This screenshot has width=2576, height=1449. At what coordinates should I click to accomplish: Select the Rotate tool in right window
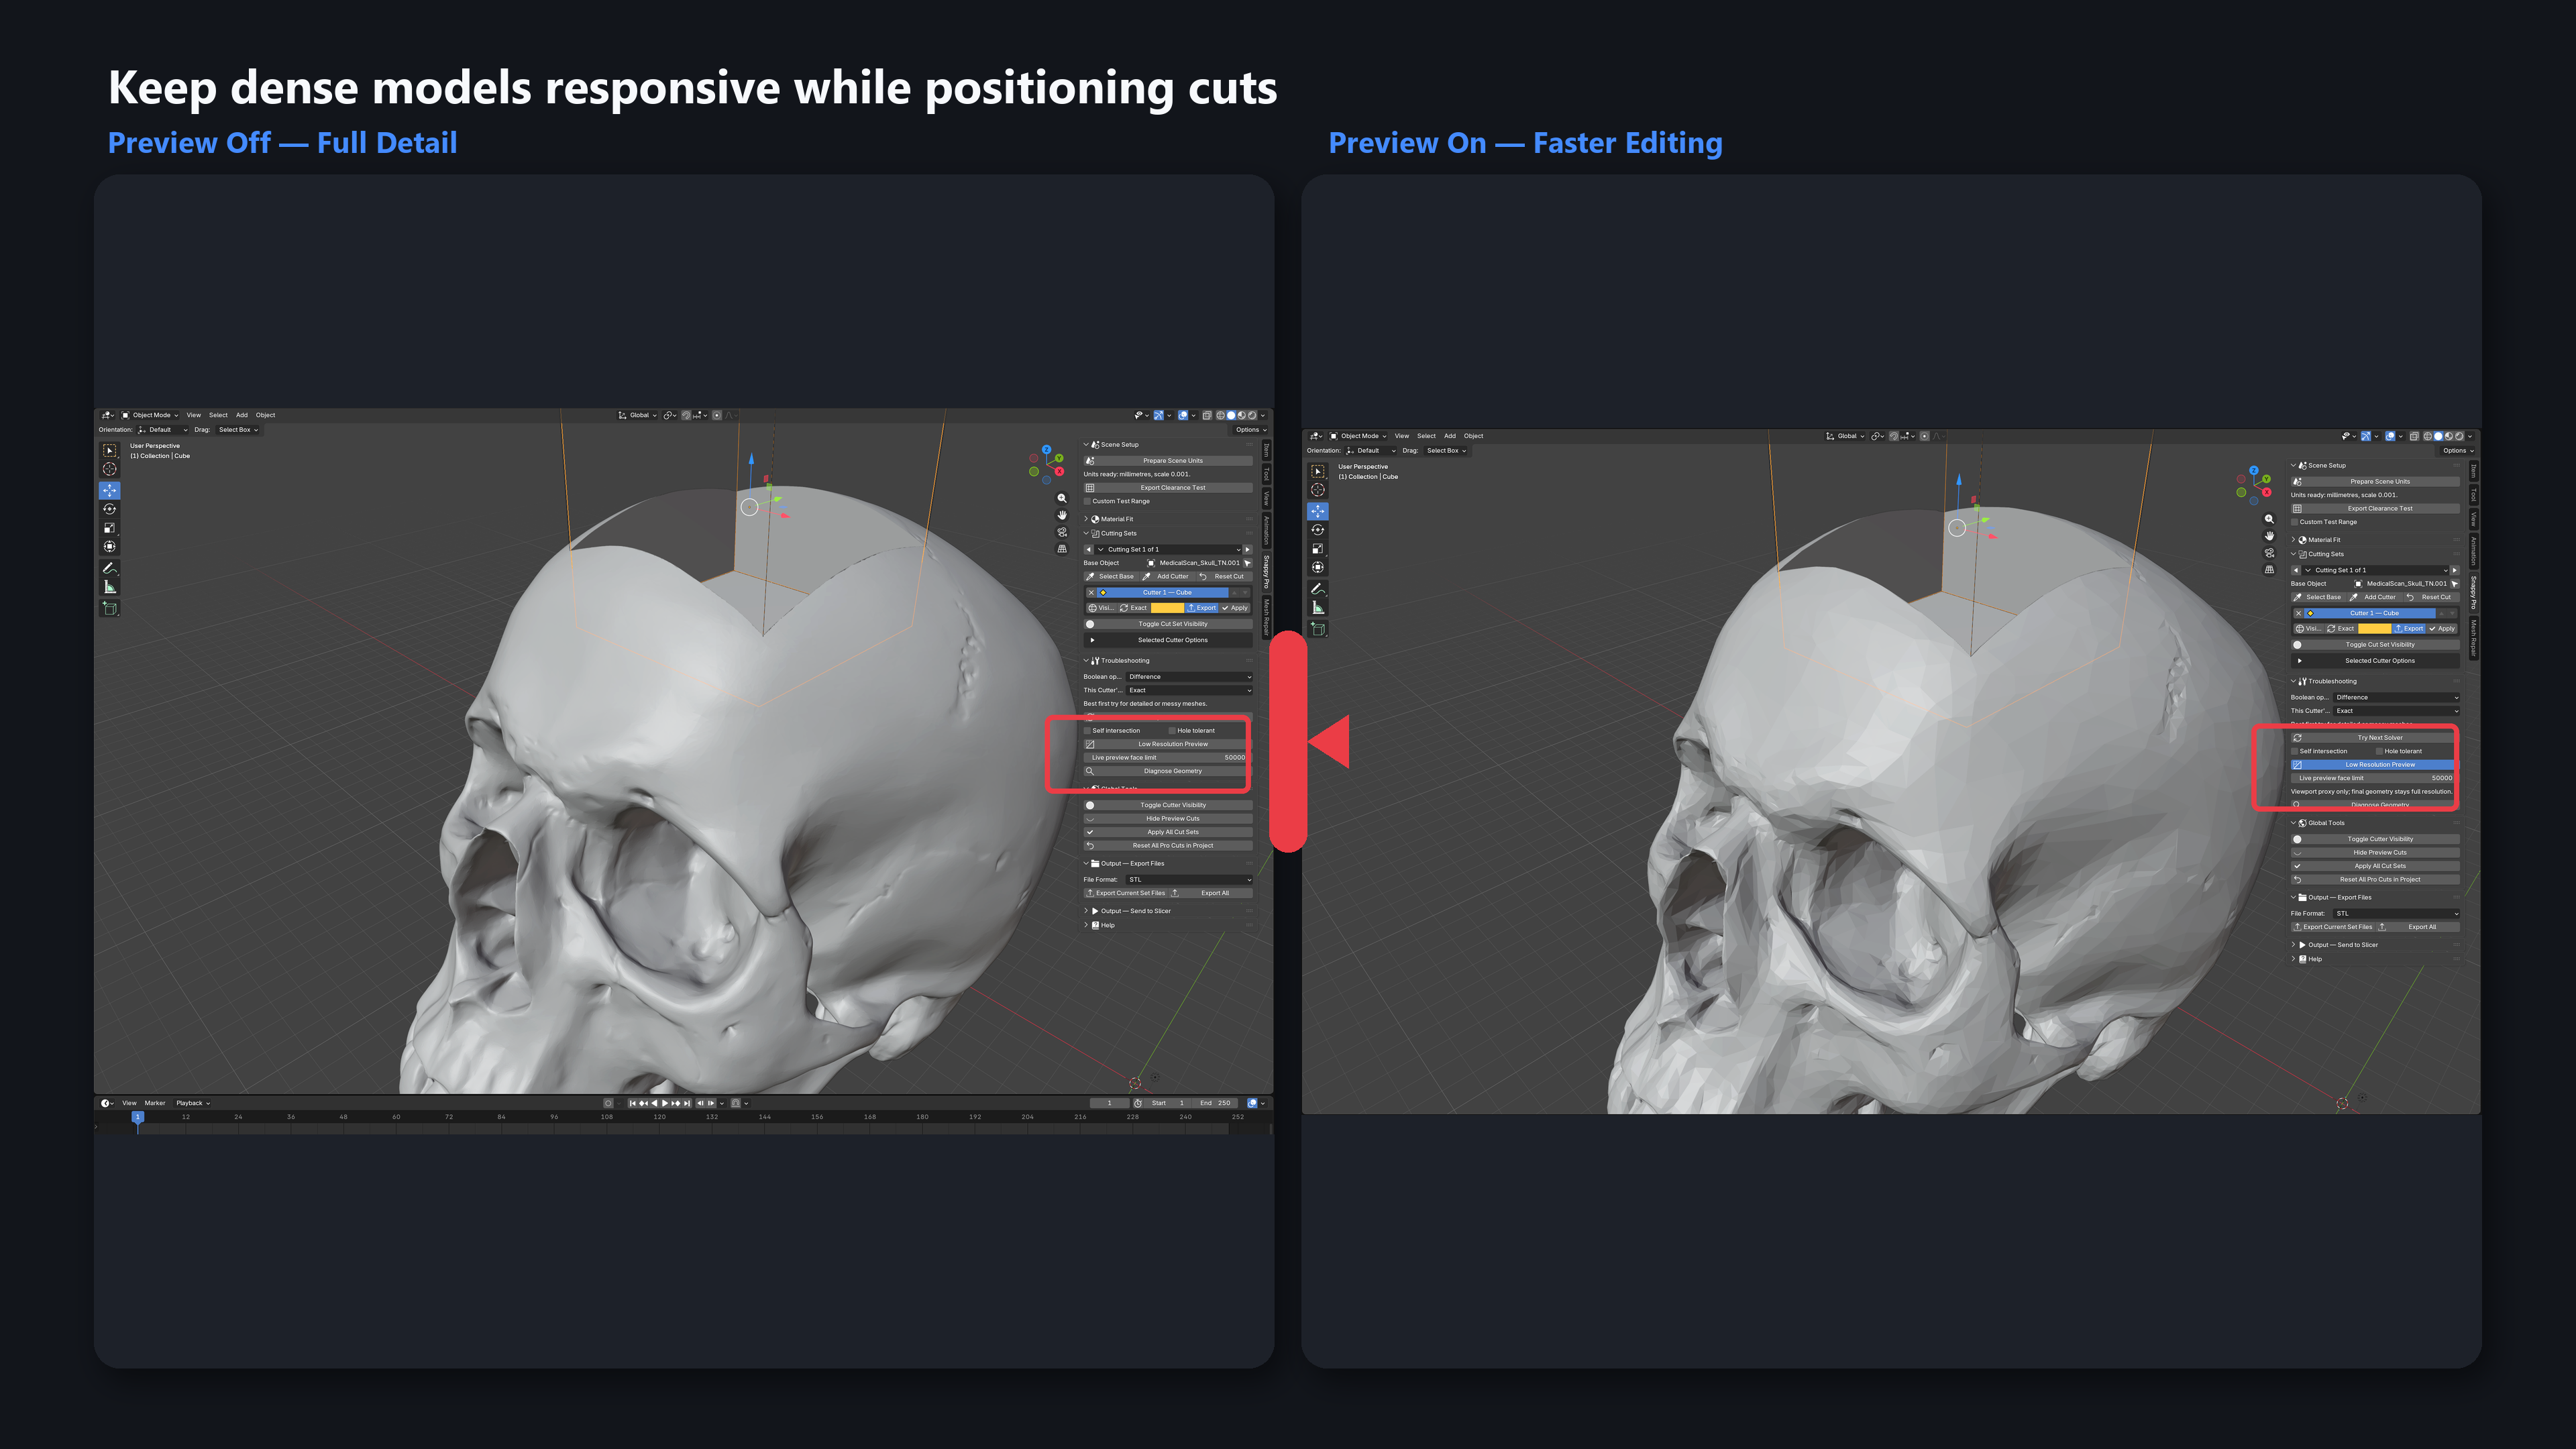1318,530
